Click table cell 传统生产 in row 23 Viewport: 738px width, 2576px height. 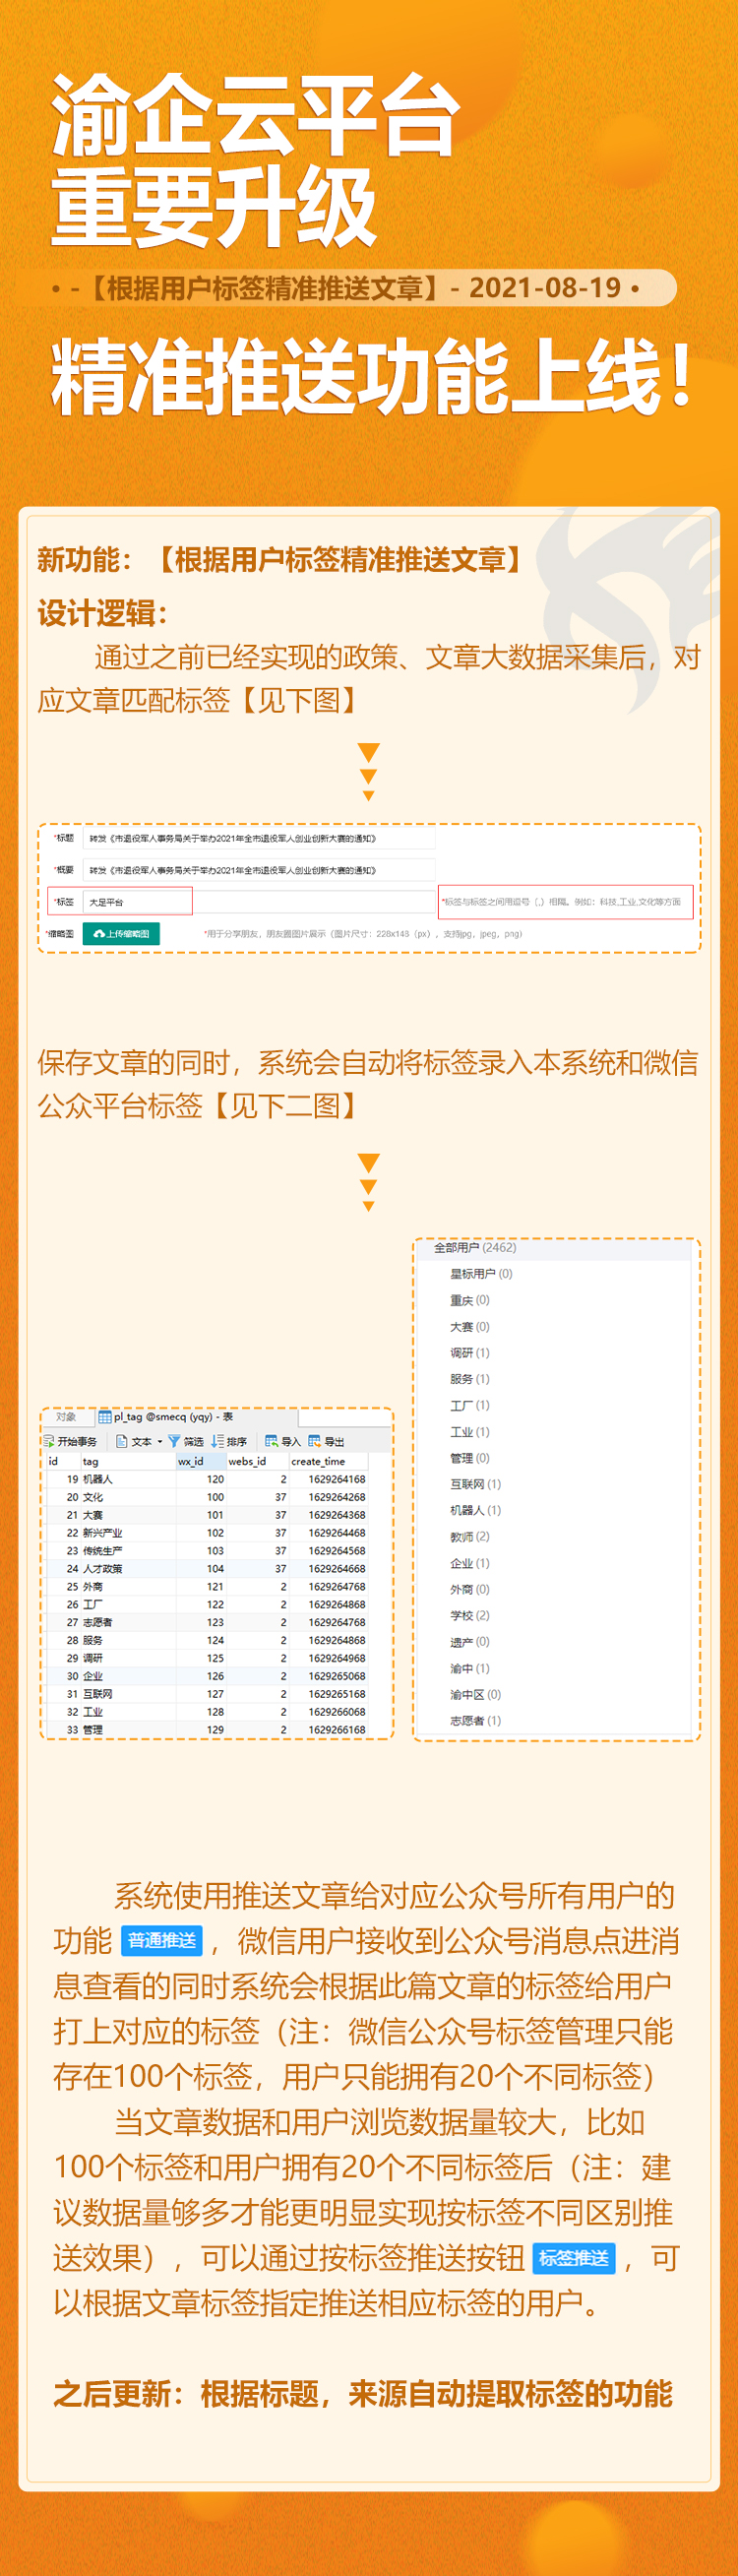coord(103,1550)
